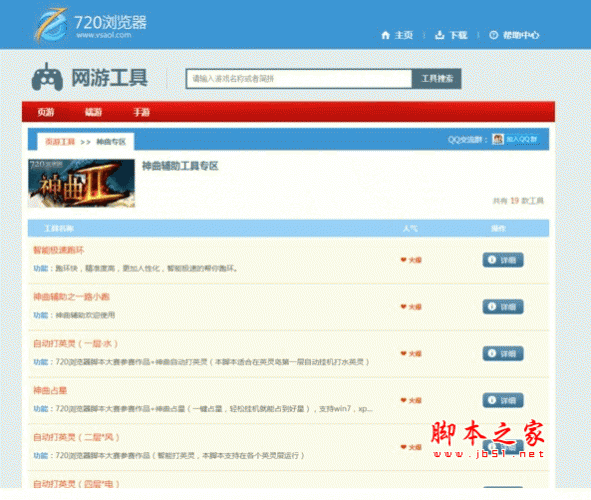
Task: Click the 神曲专区 breadcrumb item
Action: pos(111,142)
